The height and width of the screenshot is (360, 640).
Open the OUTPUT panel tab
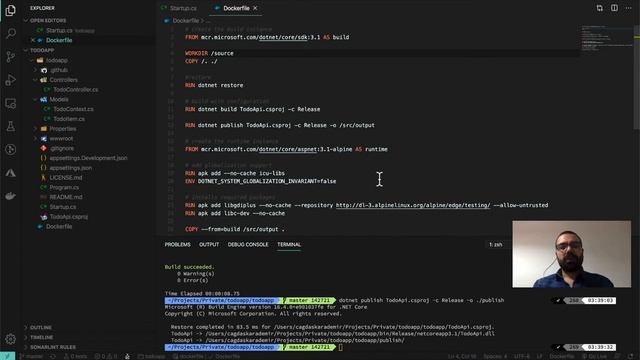[209, 244]
